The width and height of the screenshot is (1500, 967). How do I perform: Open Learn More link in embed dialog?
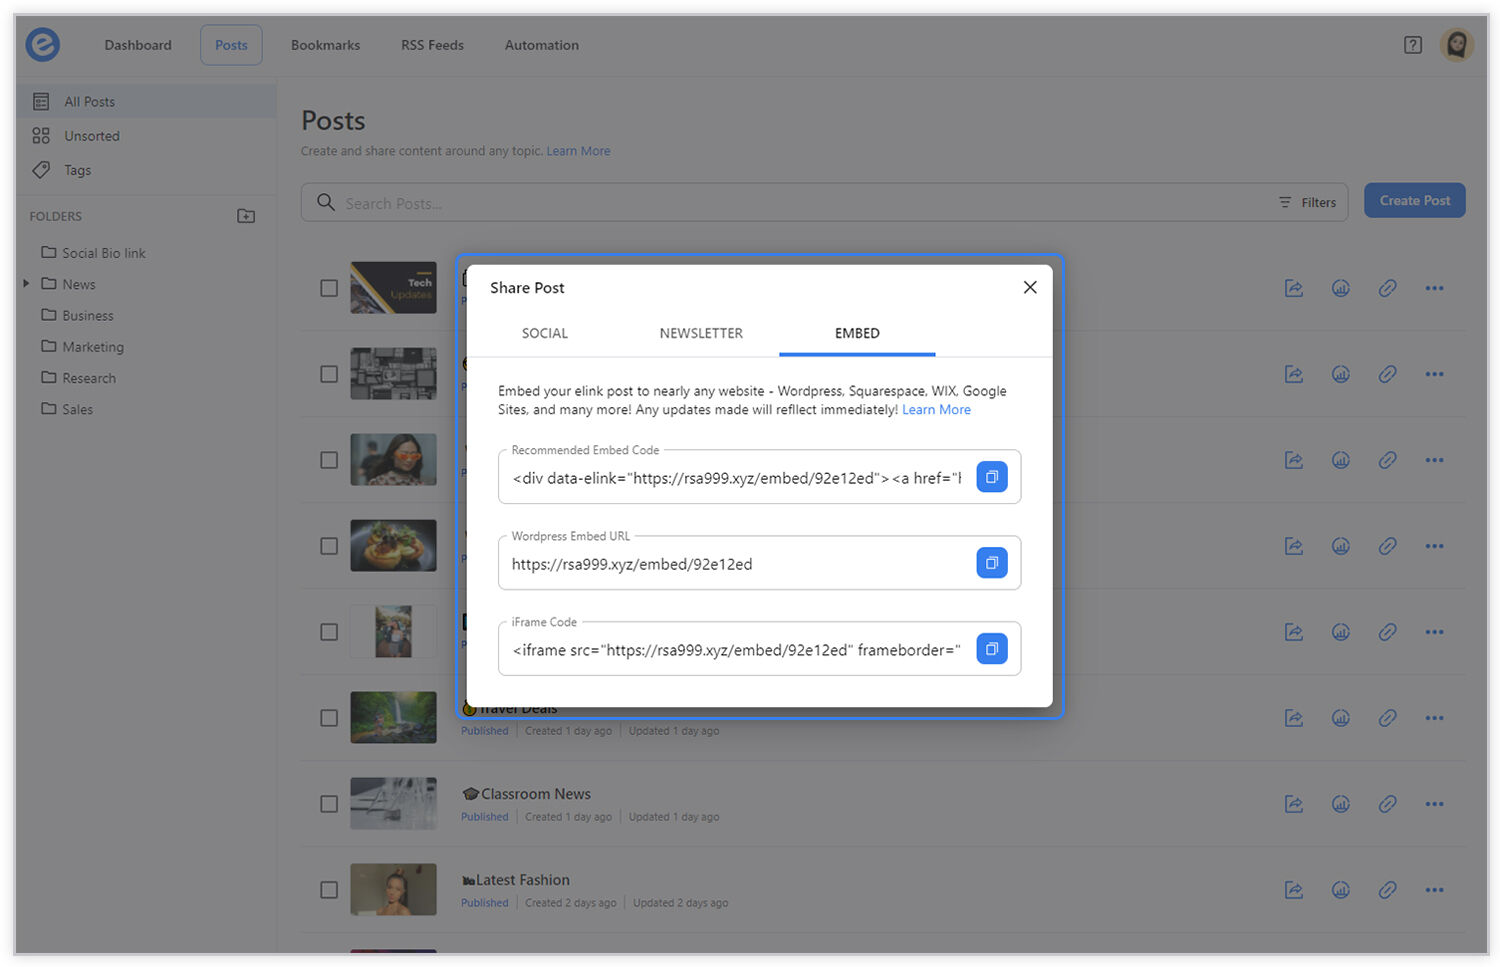click(x=936, y=410)
